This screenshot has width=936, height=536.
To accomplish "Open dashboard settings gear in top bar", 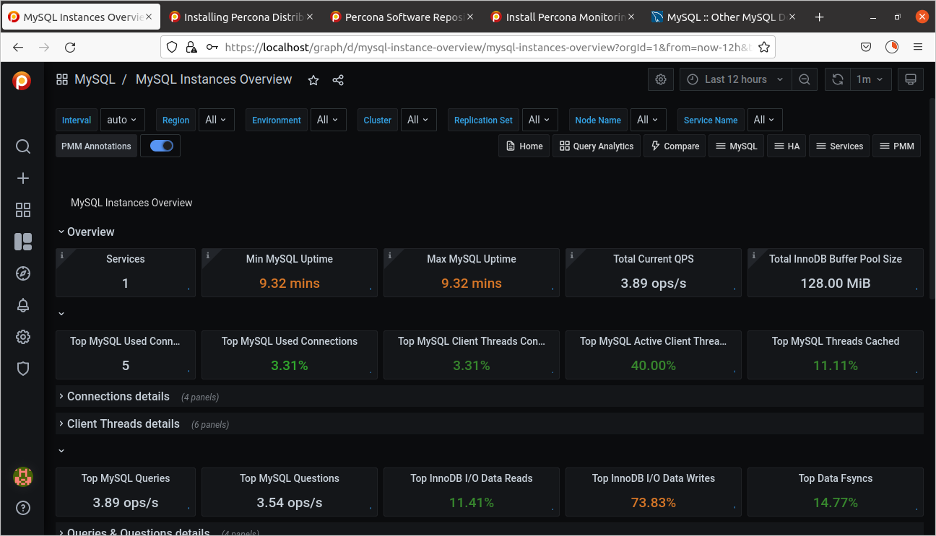I will pyautogui.click(x=660, y=80).
